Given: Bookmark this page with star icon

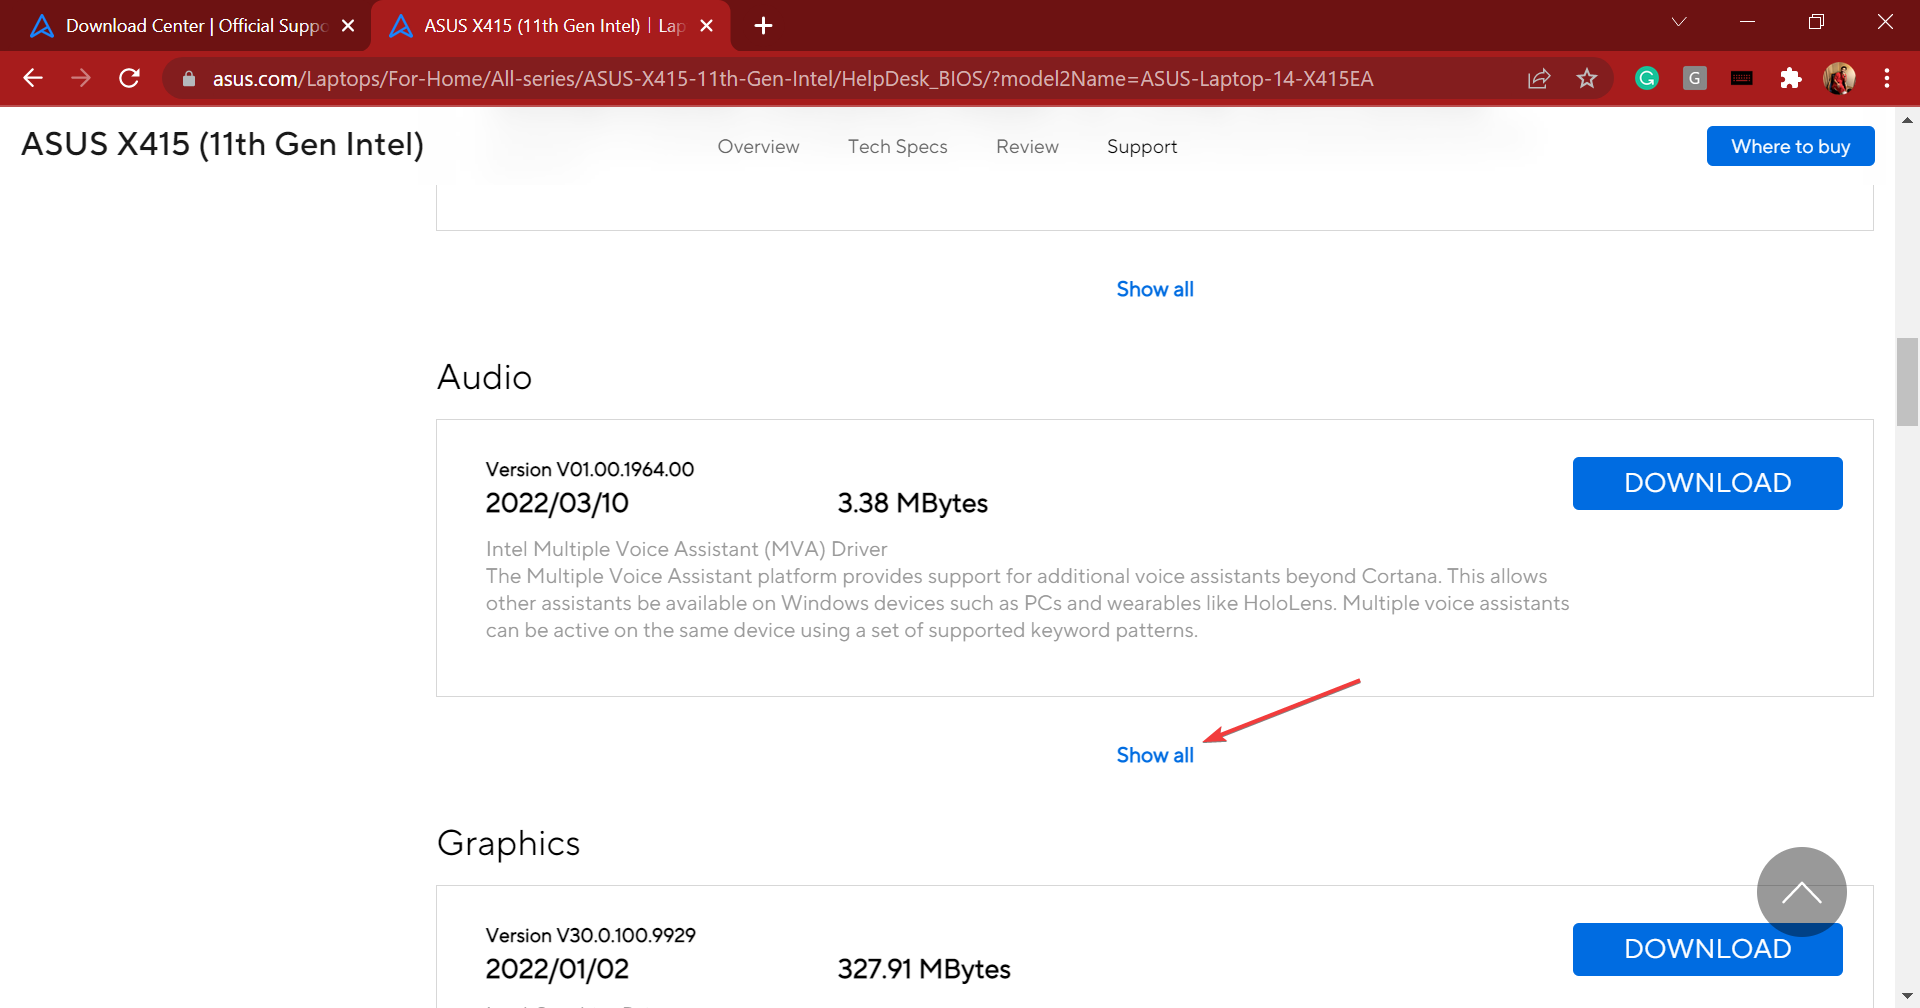Looking at the screenshot, I should (x=1587, y=78).
